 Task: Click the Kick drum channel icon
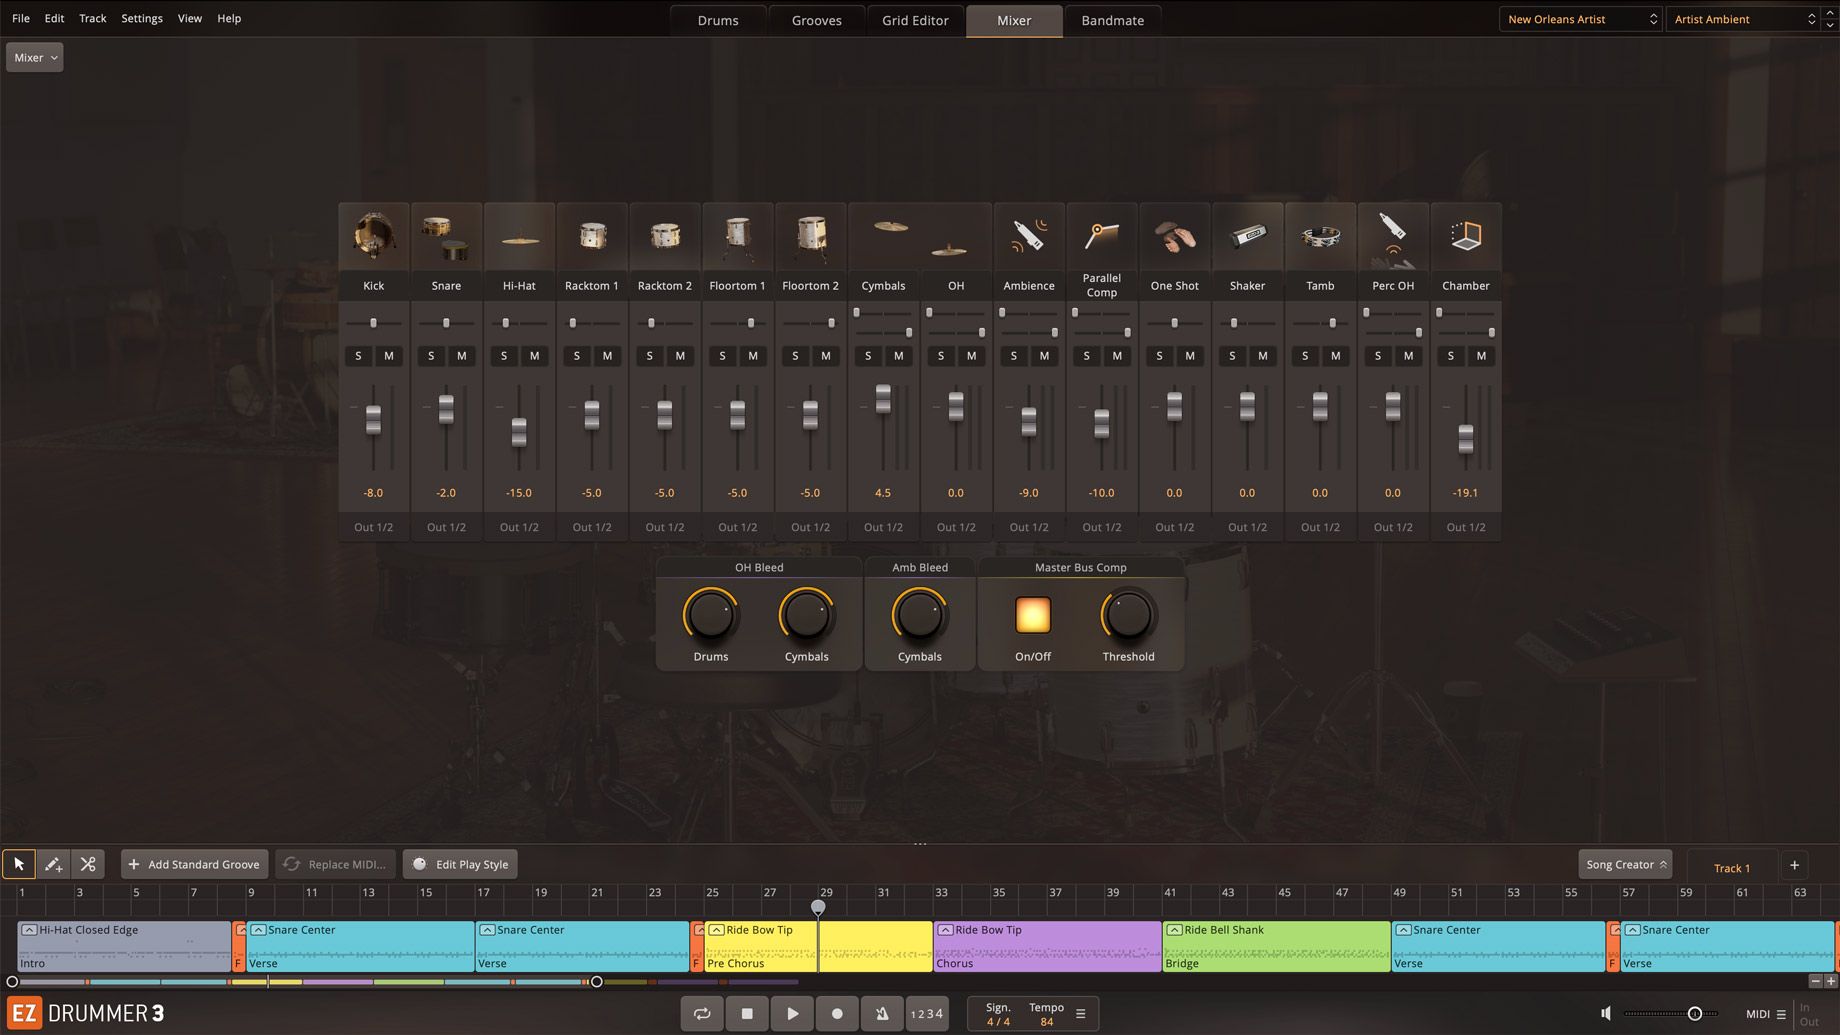coord(373,237)
